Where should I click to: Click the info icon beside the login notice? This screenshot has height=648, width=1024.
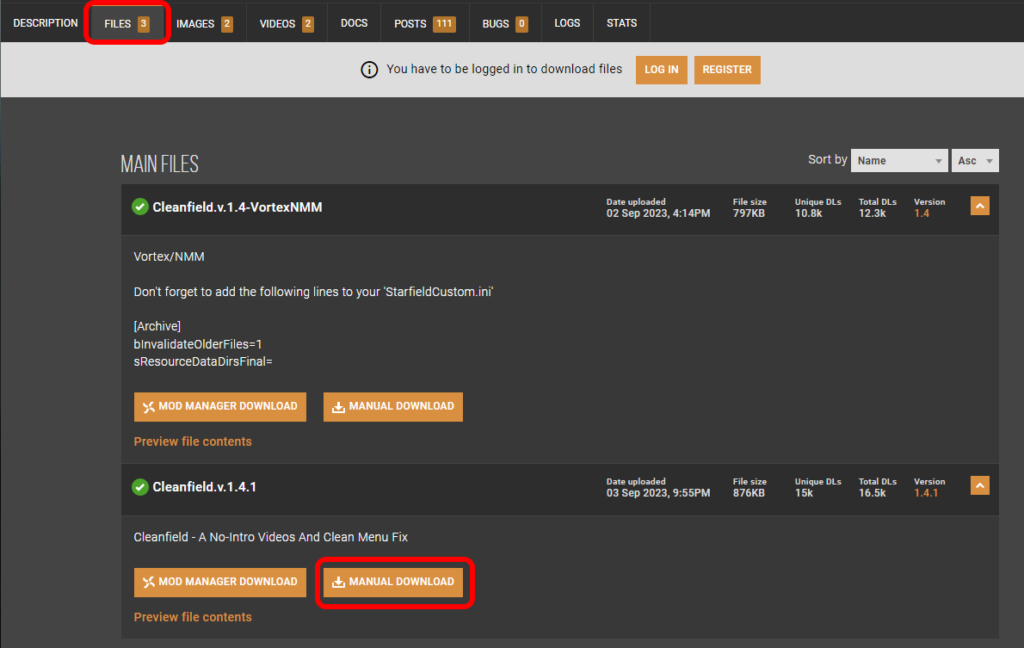coord(369,69)
